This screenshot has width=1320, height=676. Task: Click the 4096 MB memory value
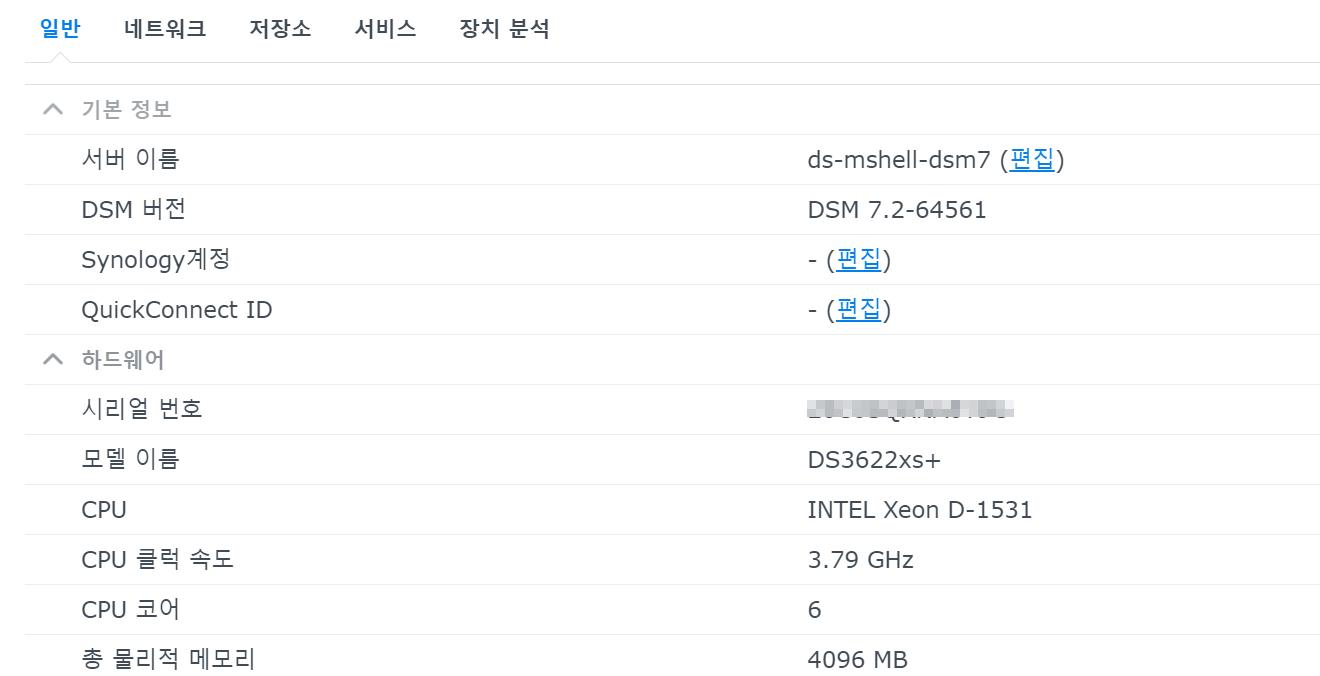[857, 659]
